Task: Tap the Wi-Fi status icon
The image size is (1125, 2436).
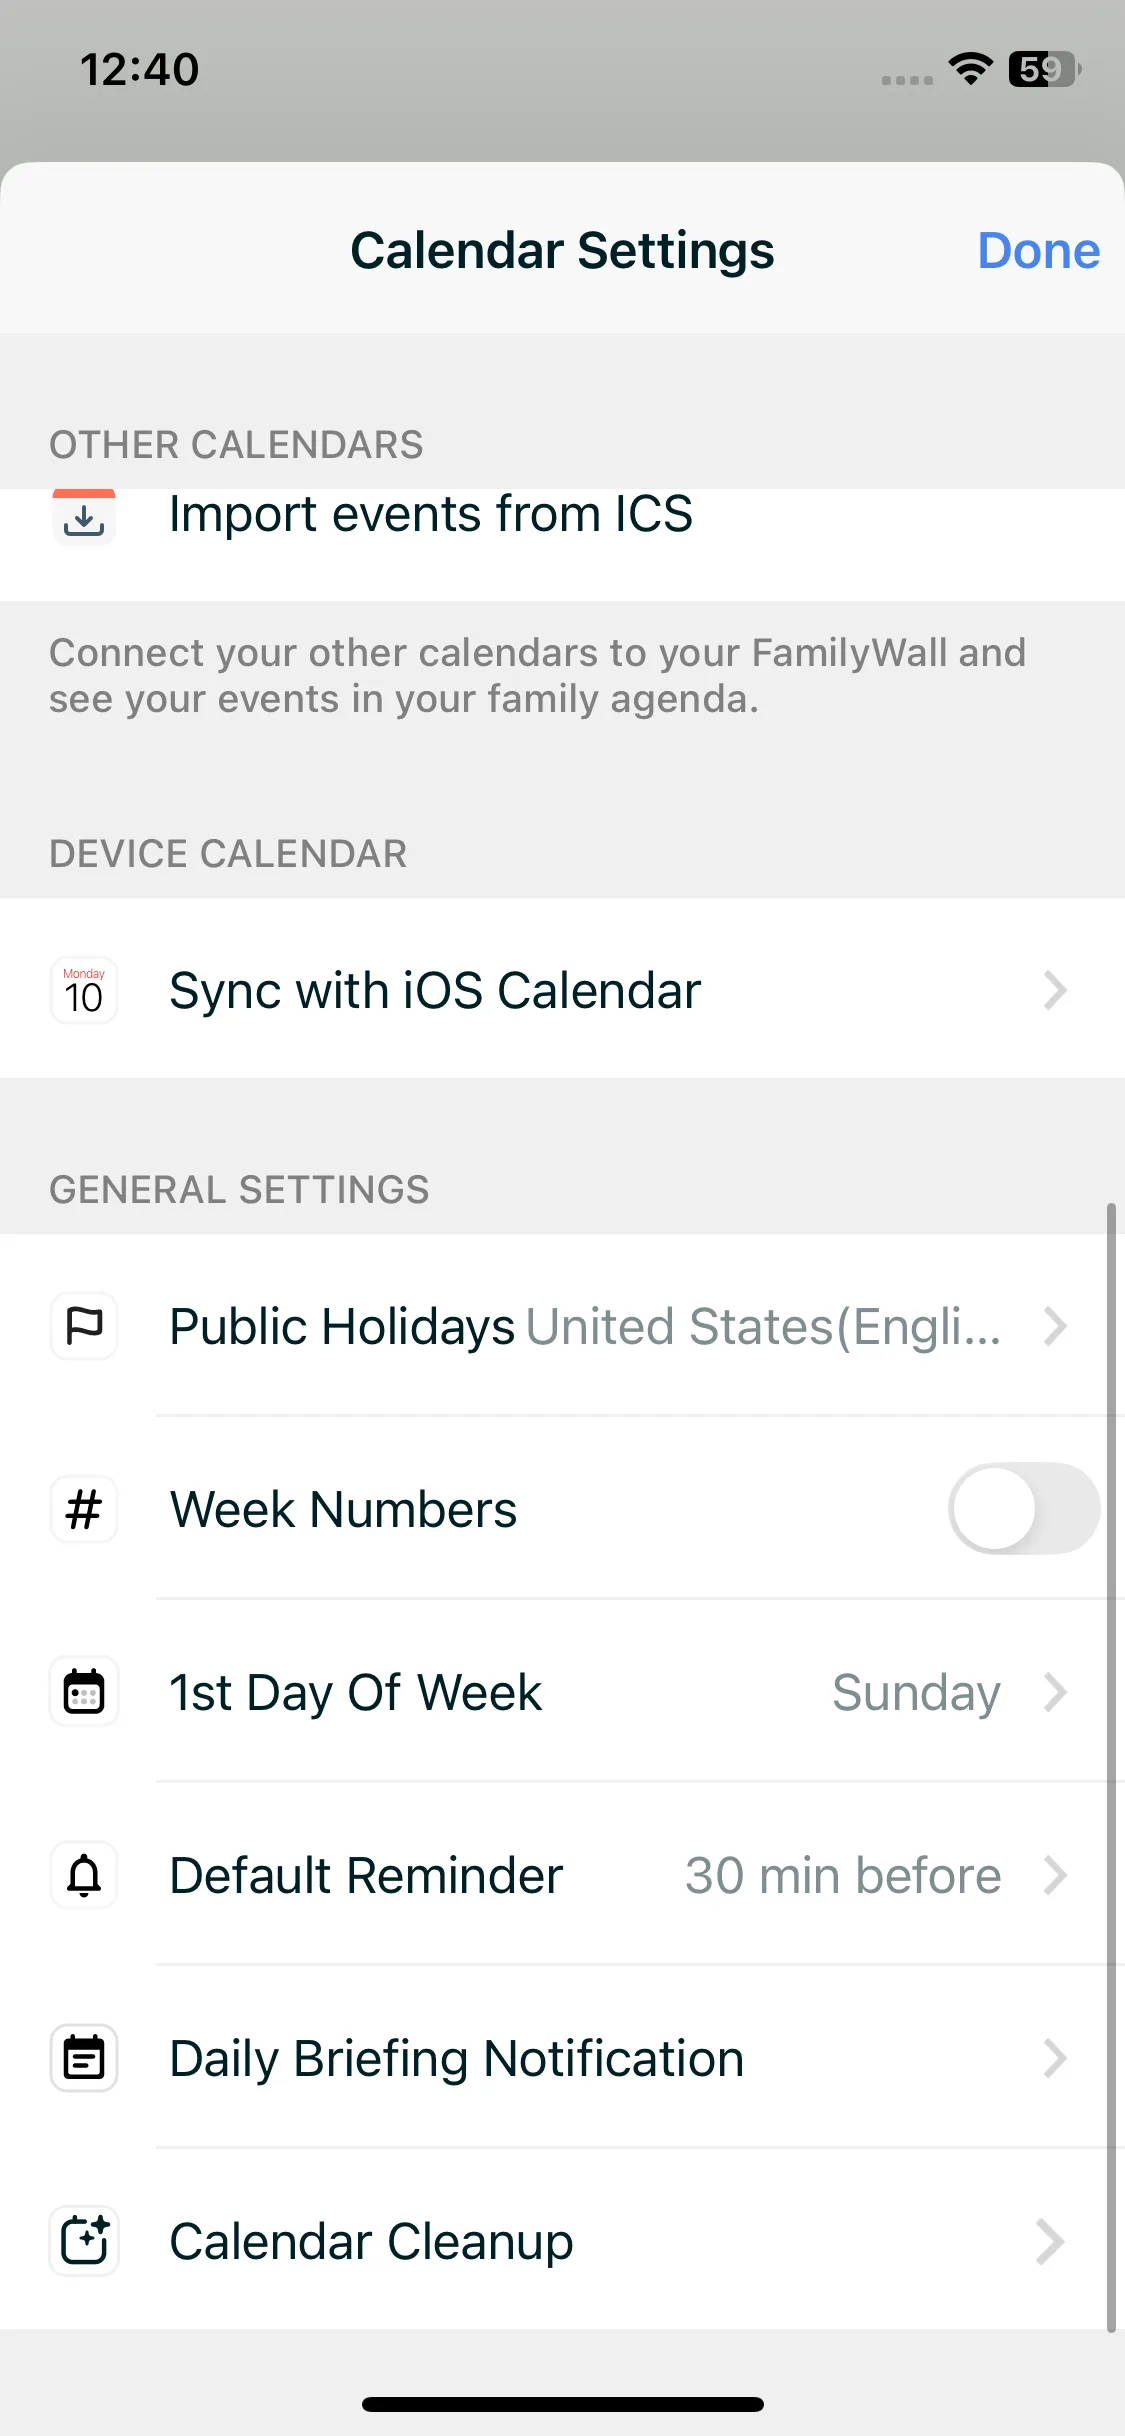Action: 970,69
